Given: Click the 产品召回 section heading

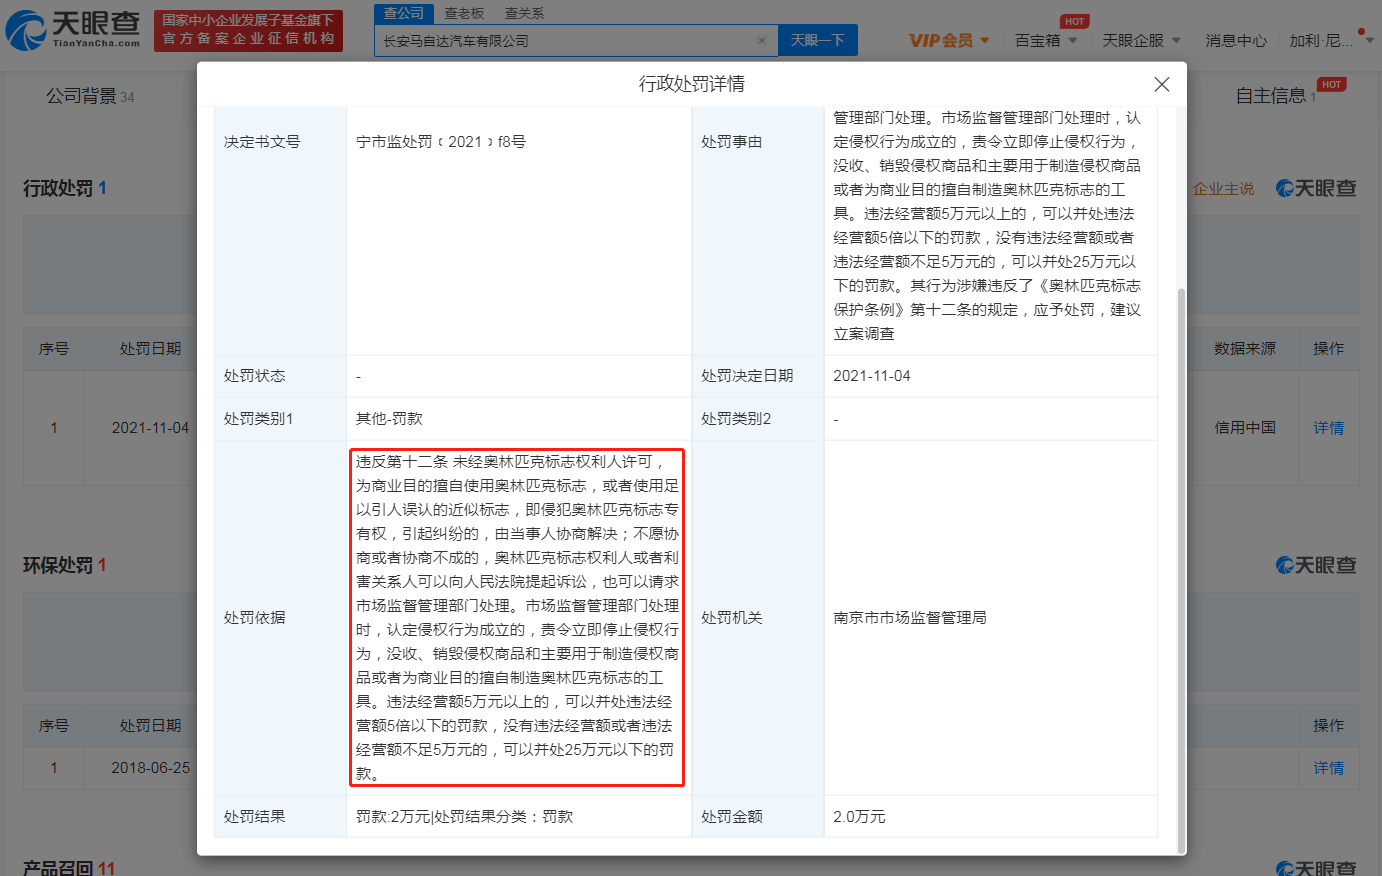Looking at the screenshot, I should click(x=69, y=868).
